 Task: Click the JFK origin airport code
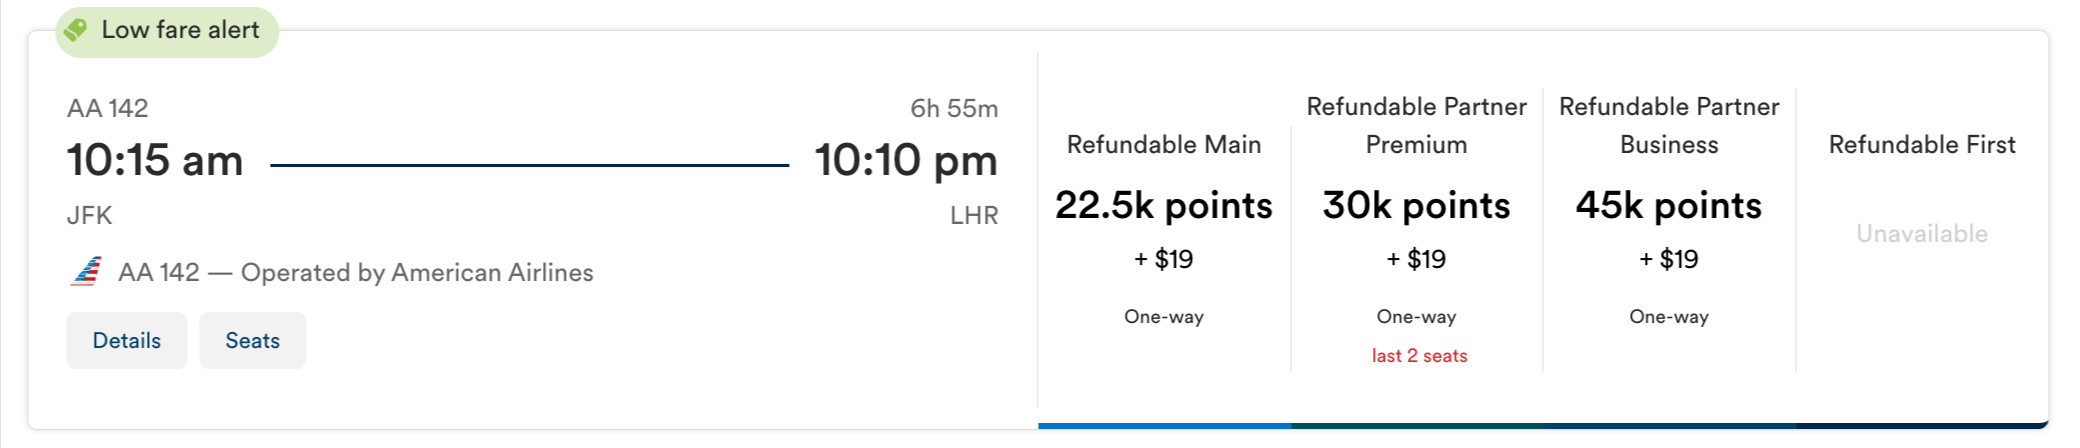89,215
